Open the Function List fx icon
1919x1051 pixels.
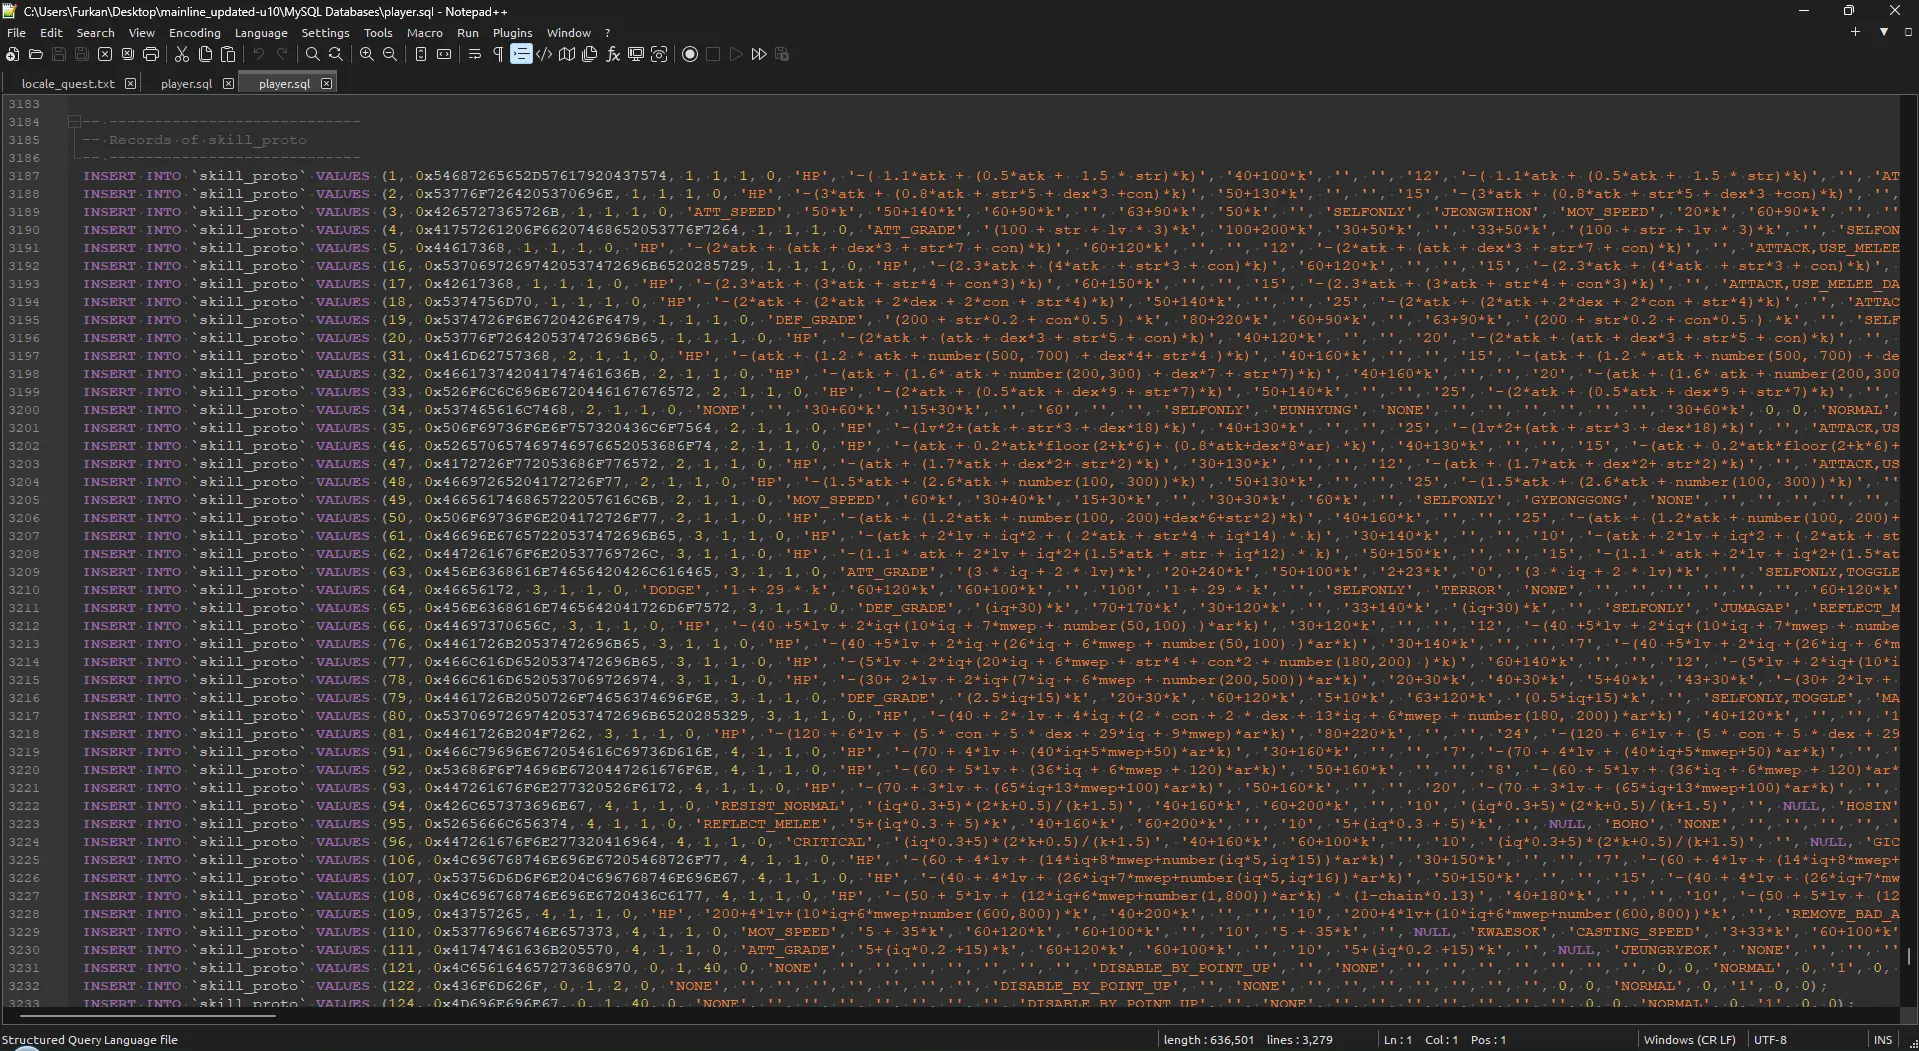click(x=613, y=54)
